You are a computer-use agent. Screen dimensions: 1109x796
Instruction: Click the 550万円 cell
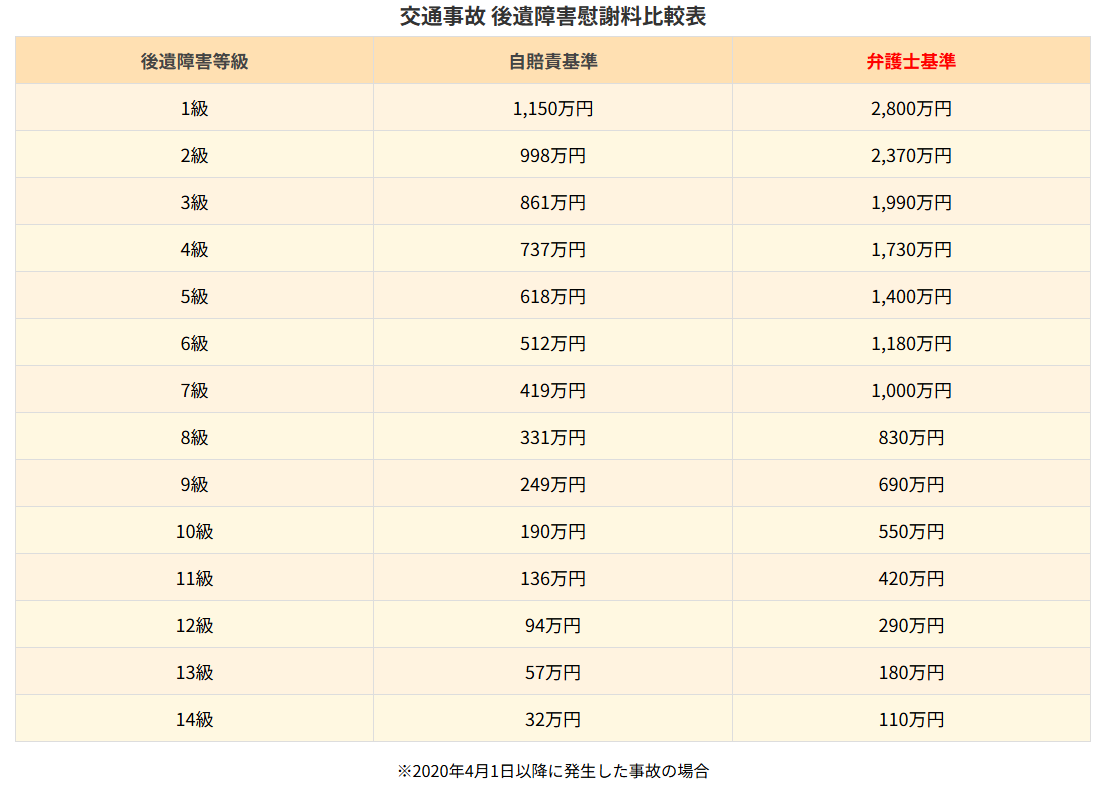(911, 531)
